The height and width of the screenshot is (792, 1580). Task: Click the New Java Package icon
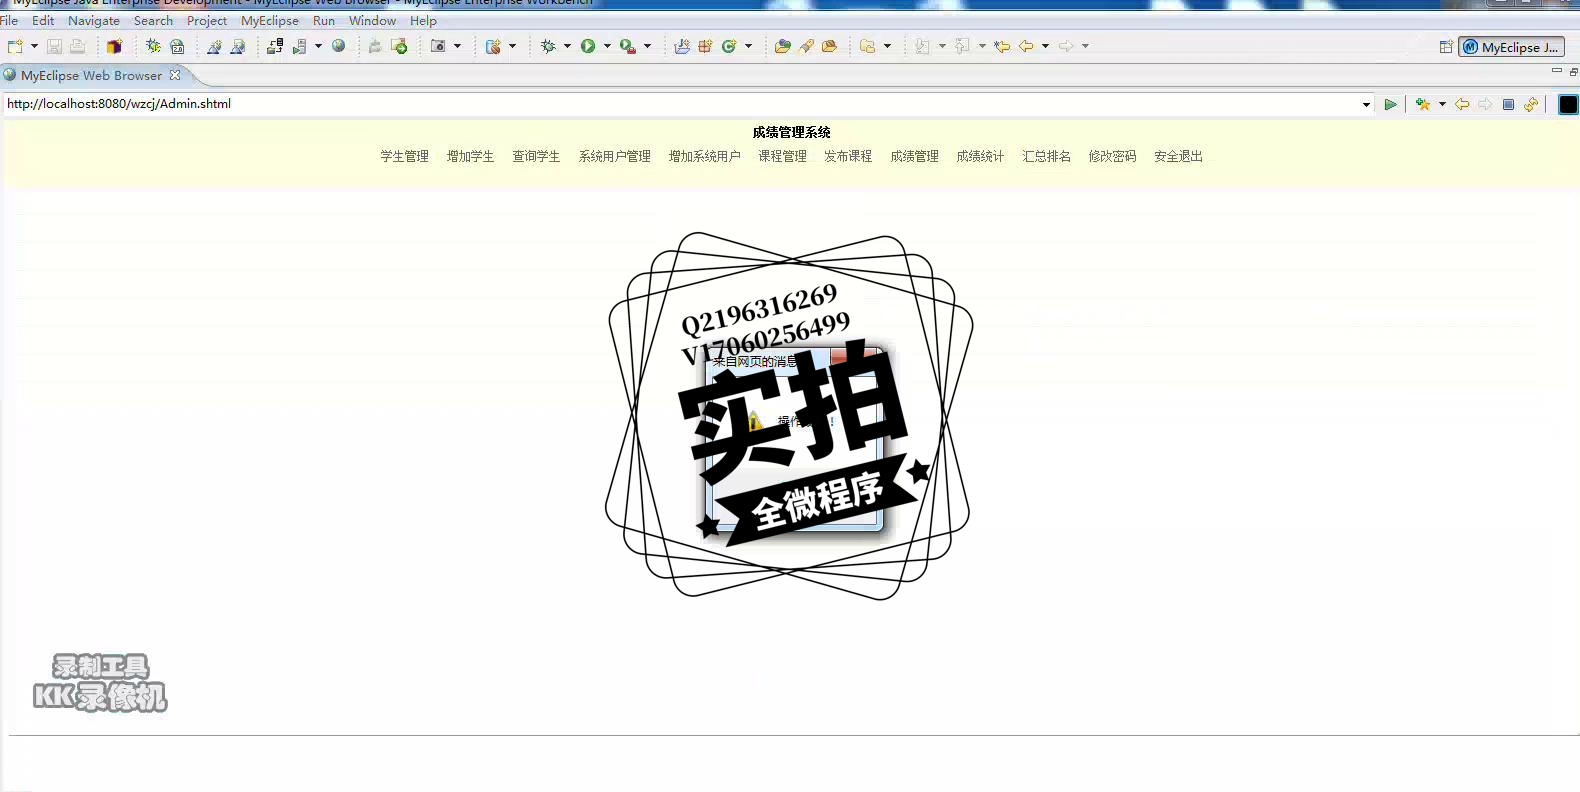pyautogui.click(x=705, y=46)
